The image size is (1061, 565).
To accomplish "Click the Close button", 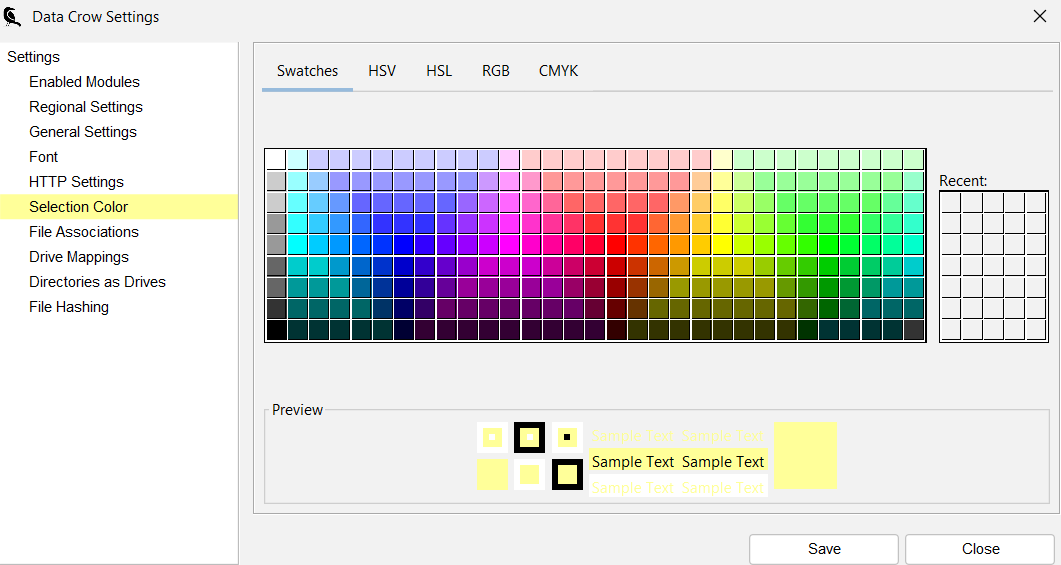I will (x=980, y=549).
